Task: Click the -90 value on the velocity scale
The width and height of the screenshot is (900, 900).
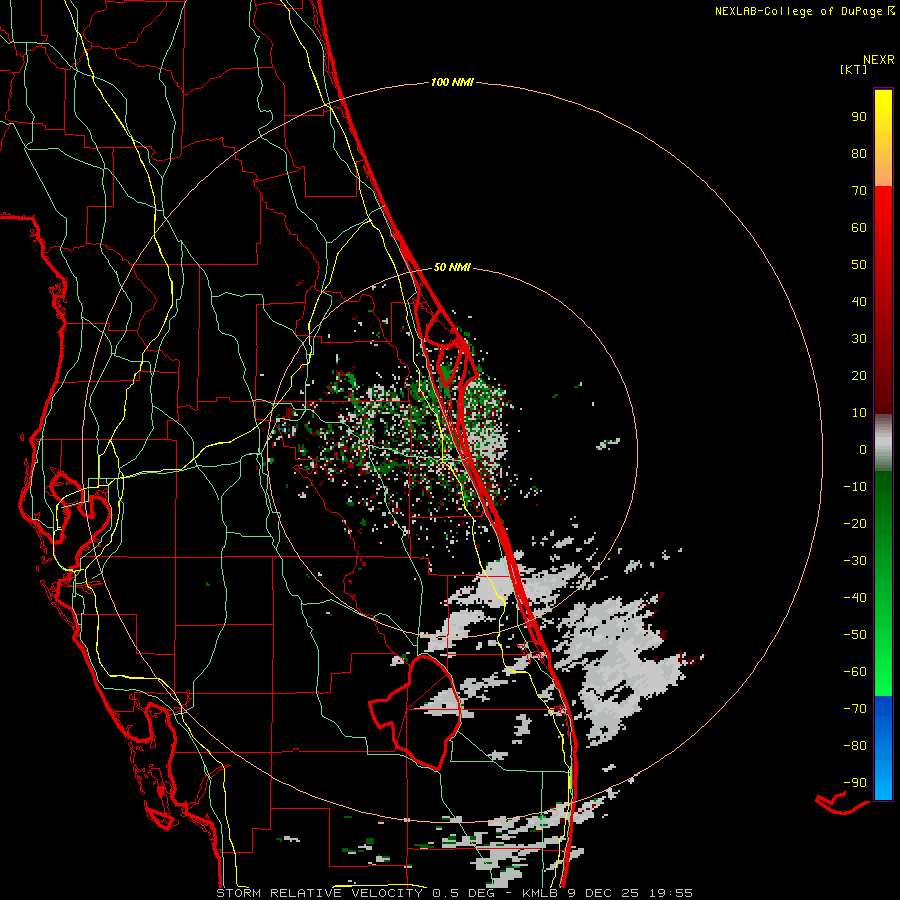Action: pyautogui.click(x=855, y=783)
